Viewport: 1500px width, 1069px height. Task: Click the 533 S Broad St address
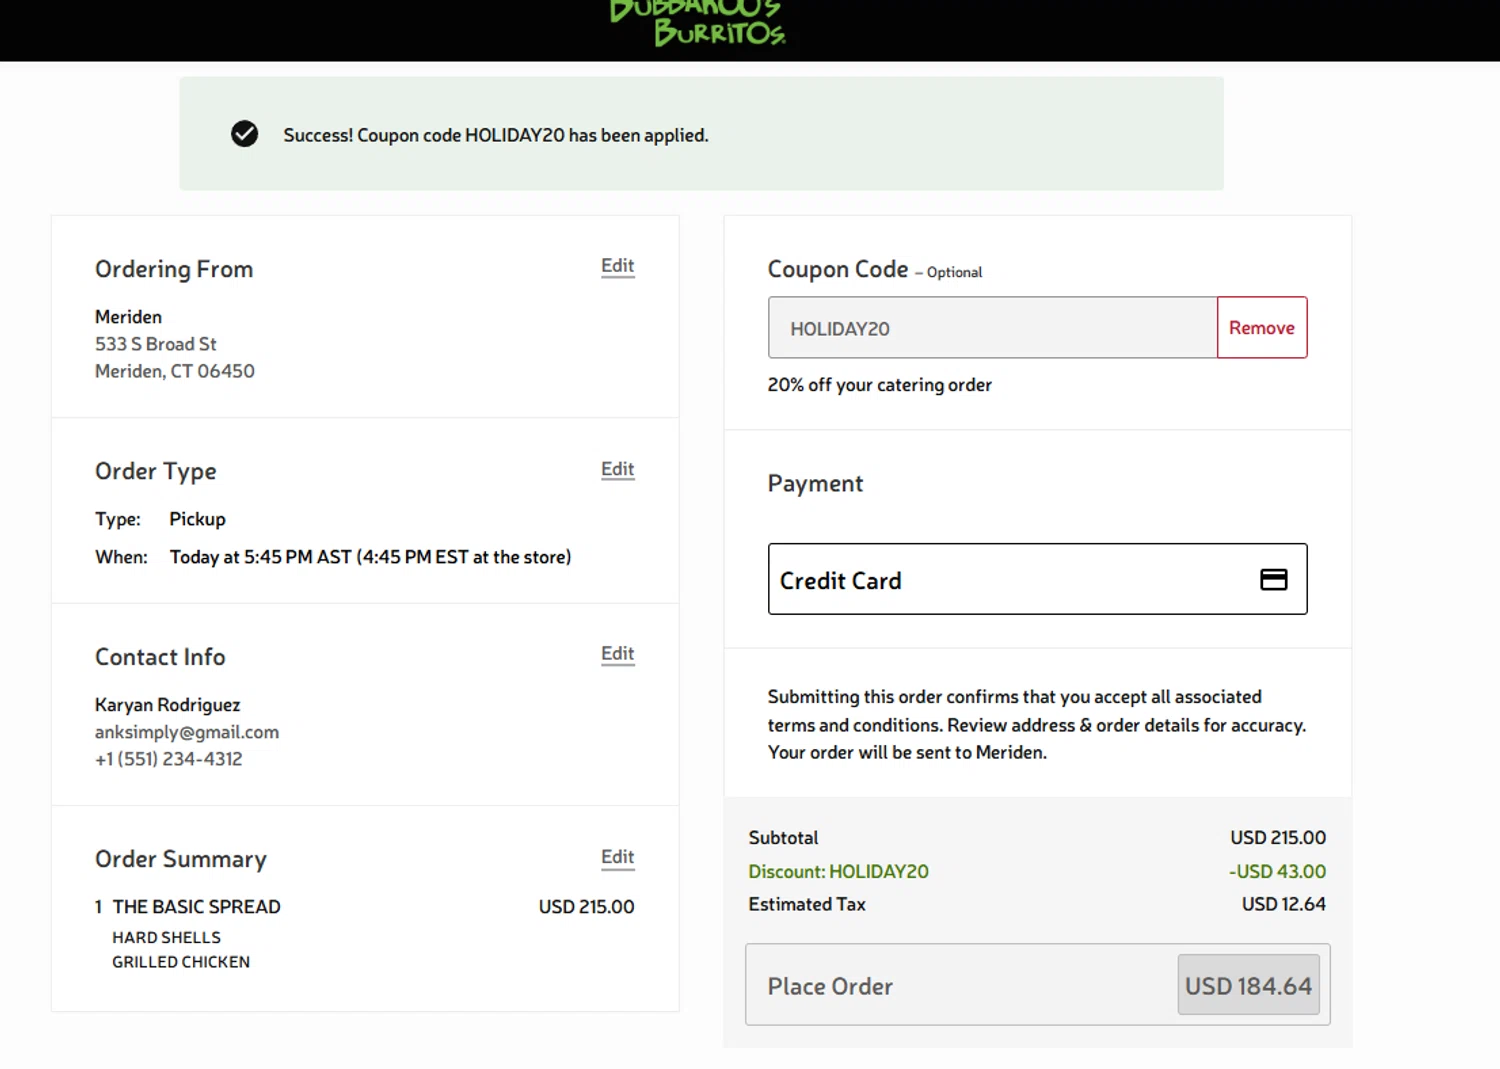(x=155, y=344)
